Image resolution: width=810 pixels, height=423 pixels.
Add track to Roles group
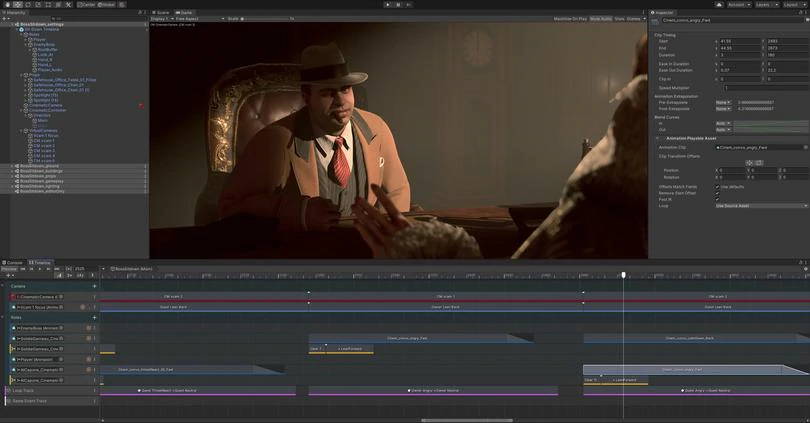pos(94,318)
